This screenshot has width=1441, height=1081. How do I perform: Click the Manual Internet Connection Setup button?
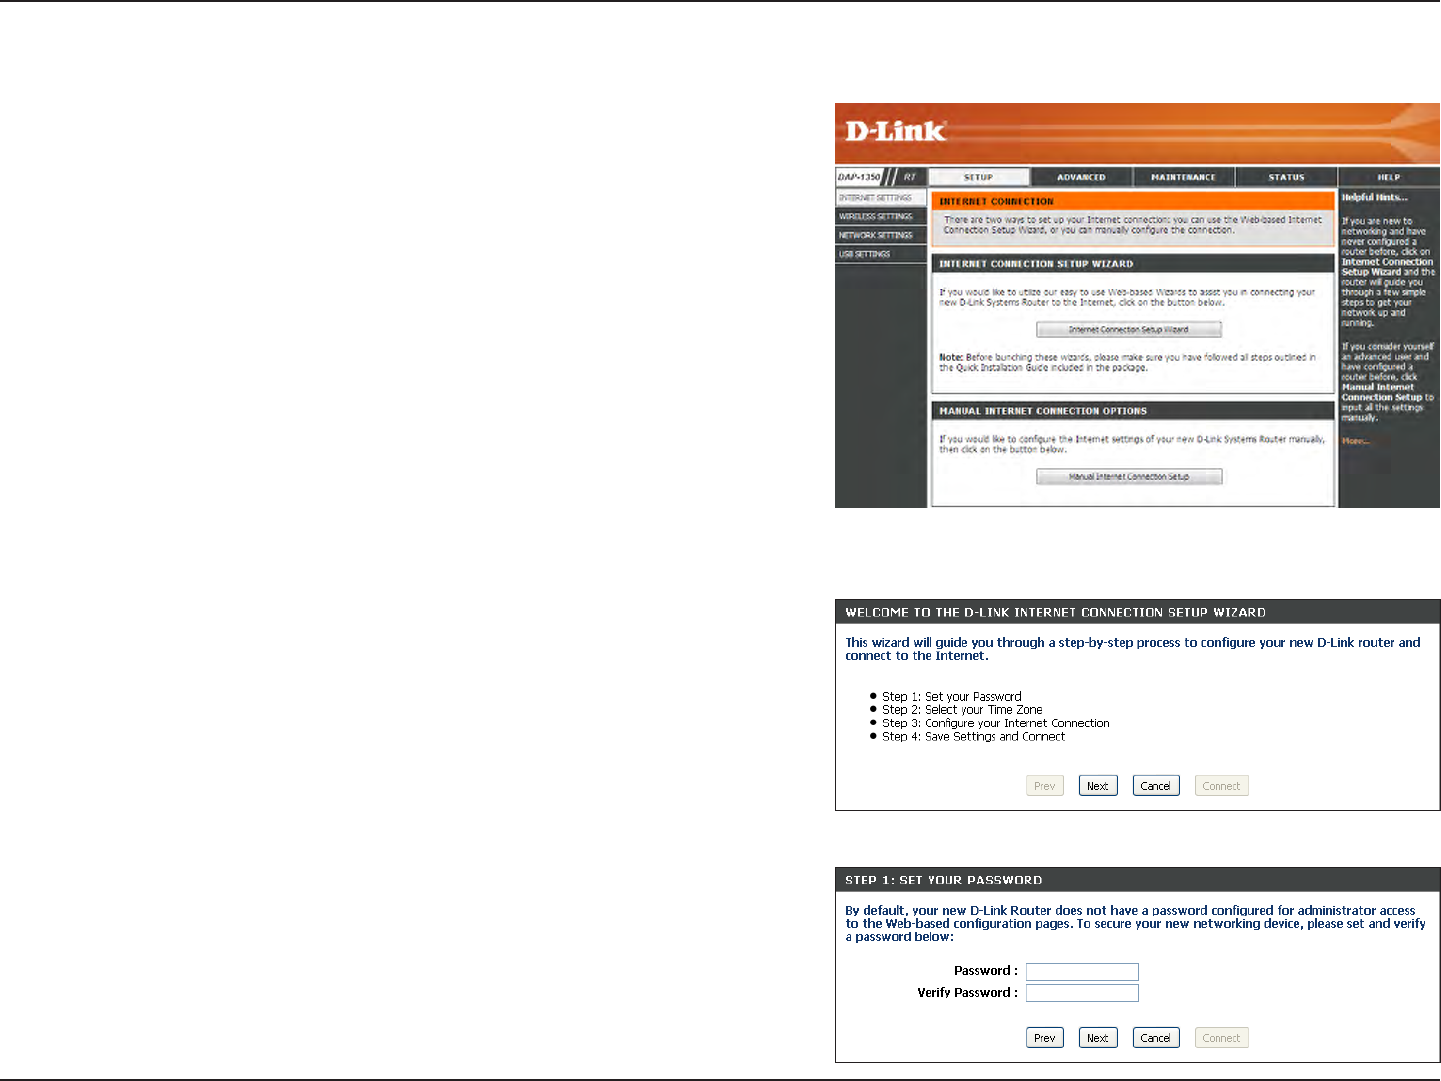[x=1129, y=477]
